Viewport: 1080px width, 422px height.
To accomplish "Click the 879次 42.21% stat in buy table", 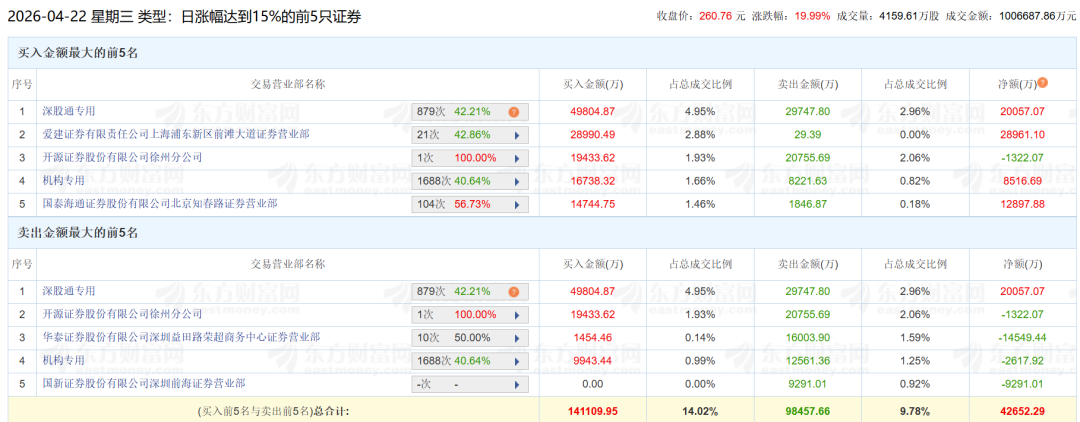I will click(x=453, y=112).
